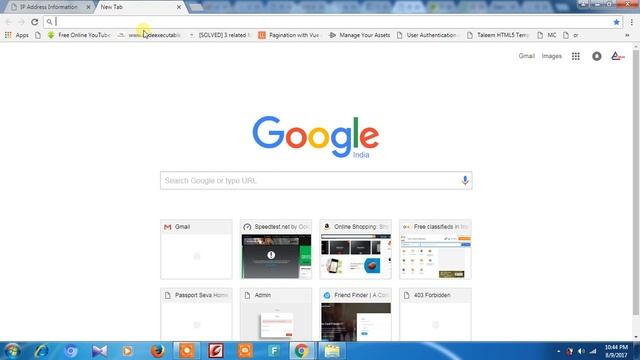Click the address bar
The height and width of the screenshot is (360, 640).
point(333,22)
